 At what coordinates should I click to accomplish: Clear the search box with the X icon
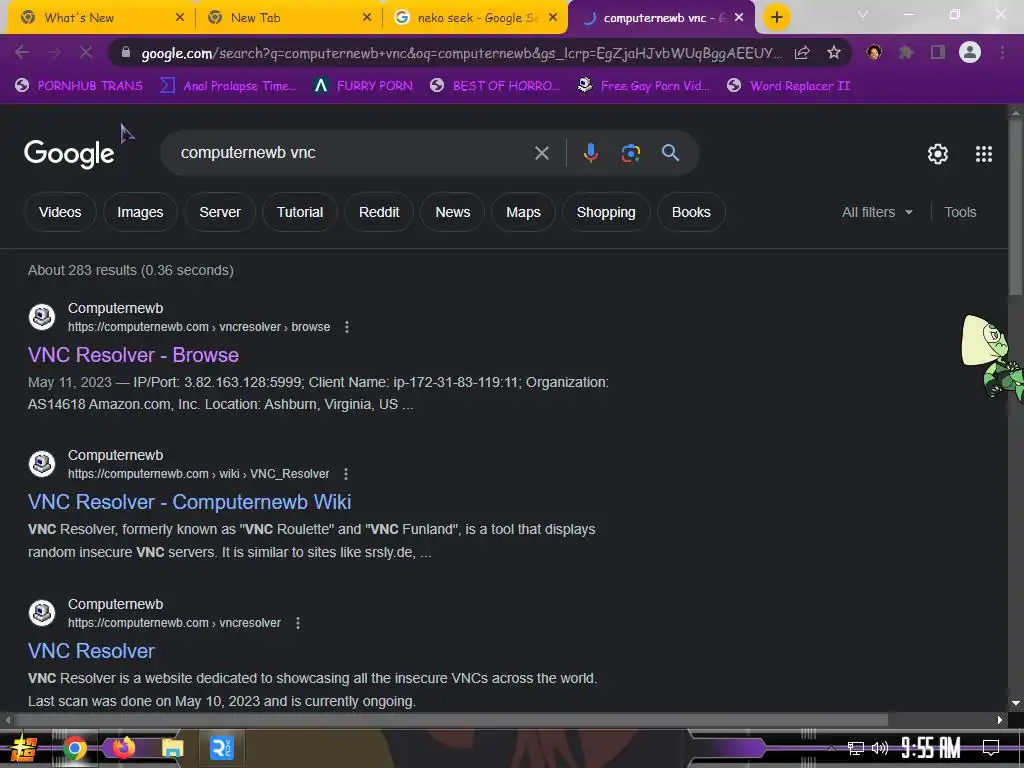[x=541, y=153]
